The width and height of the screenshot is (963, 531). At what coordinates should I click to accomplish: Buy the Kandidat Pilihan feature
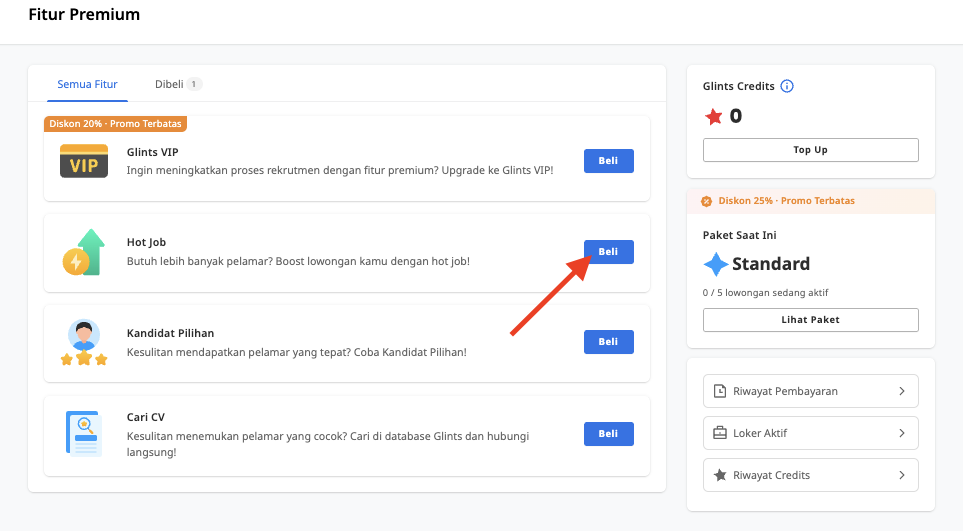[x=608, y=342]
